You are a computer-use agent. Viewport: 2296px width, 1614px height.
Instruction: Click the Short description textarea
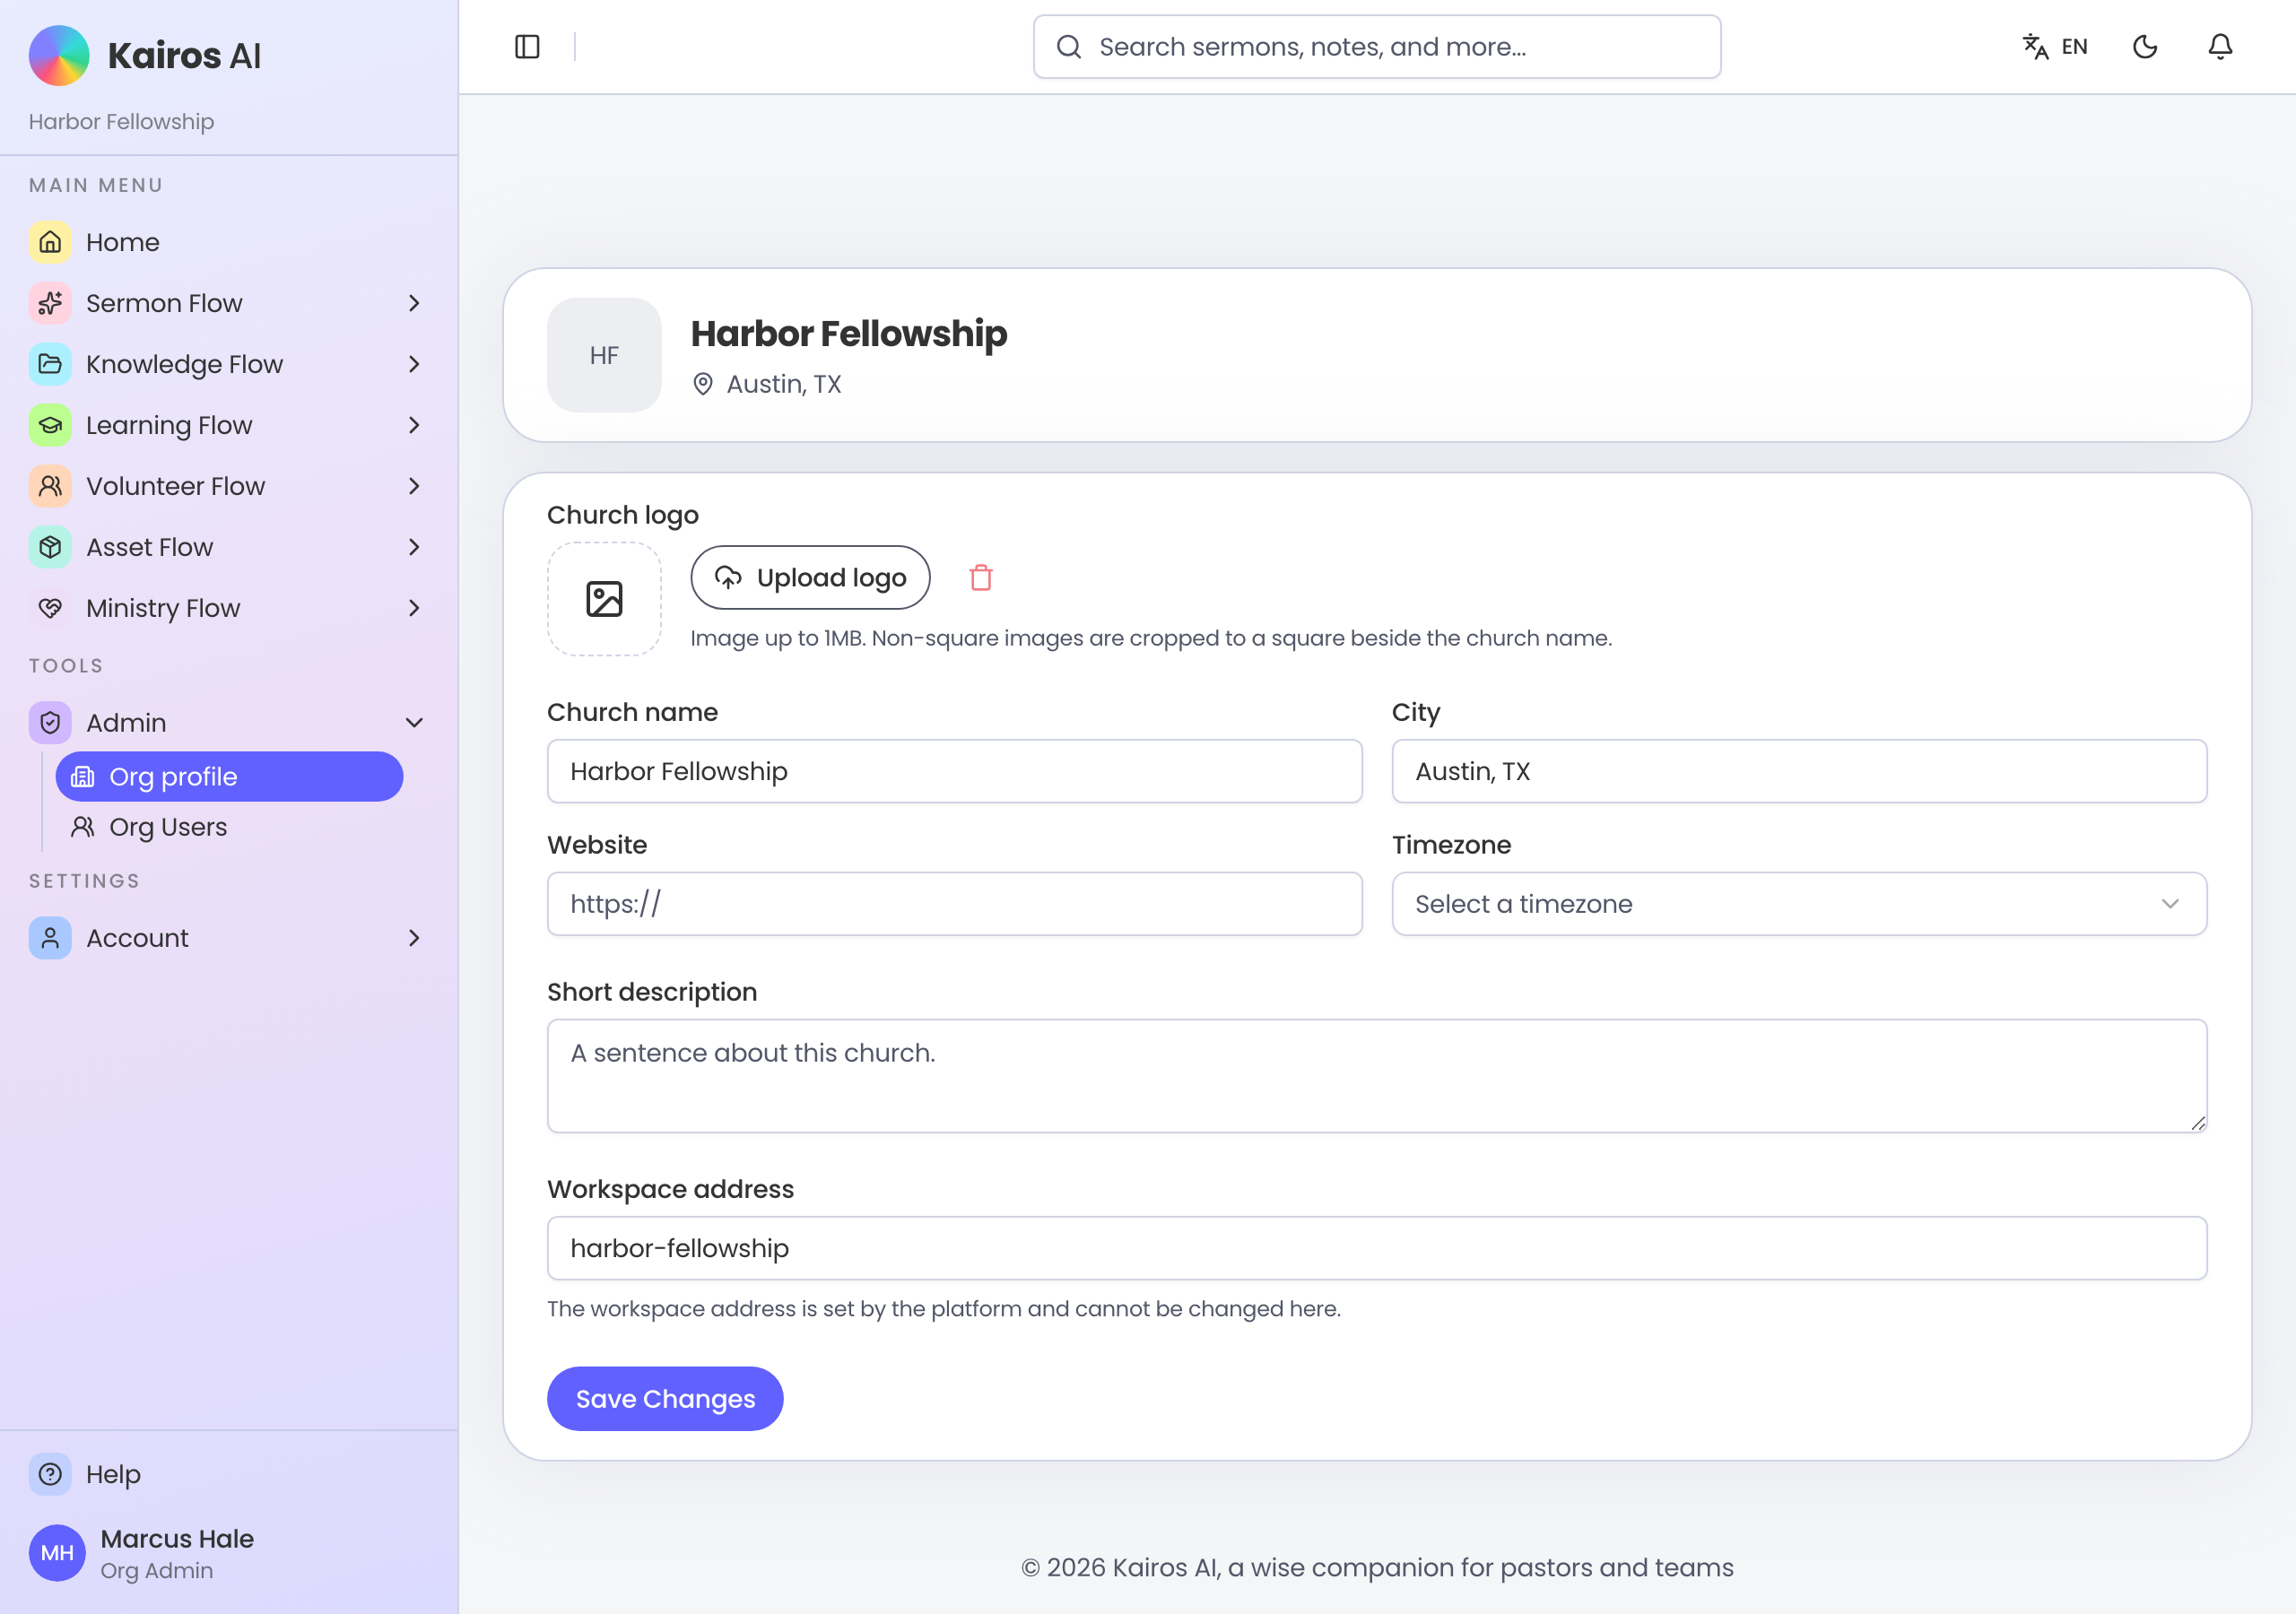[1377, 1076]
